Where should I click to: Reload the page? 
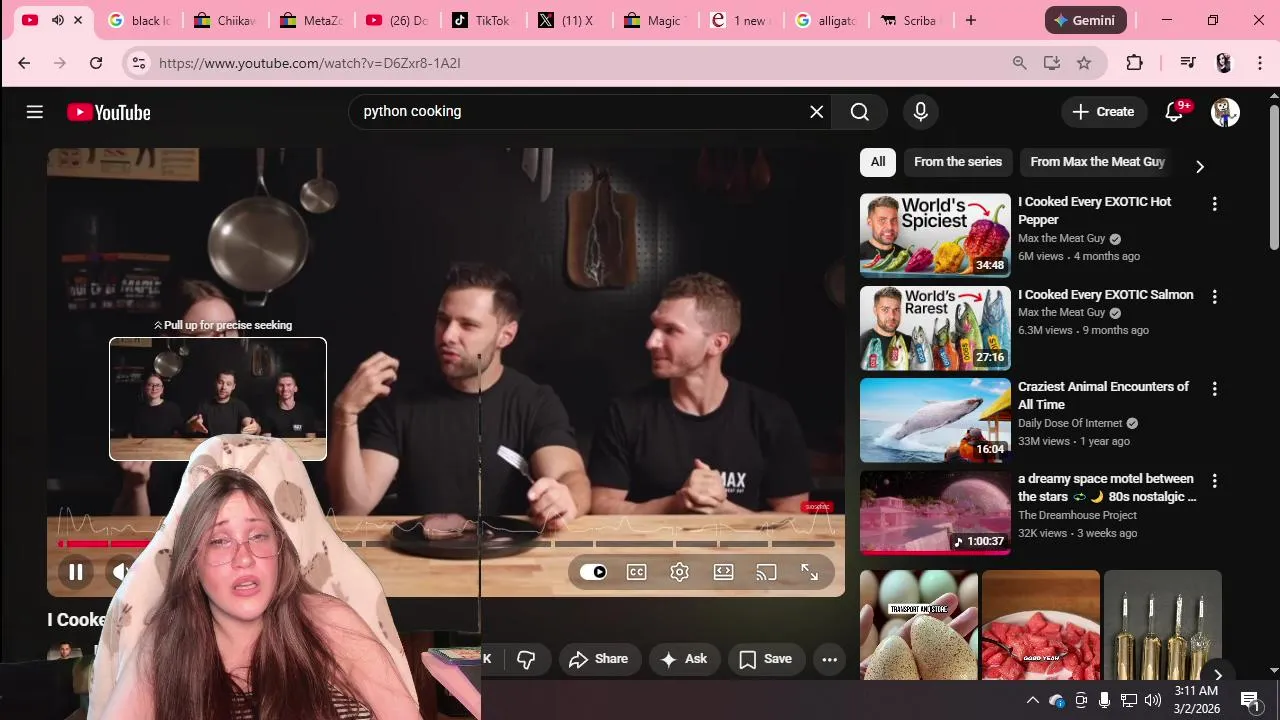coord(96,63)
